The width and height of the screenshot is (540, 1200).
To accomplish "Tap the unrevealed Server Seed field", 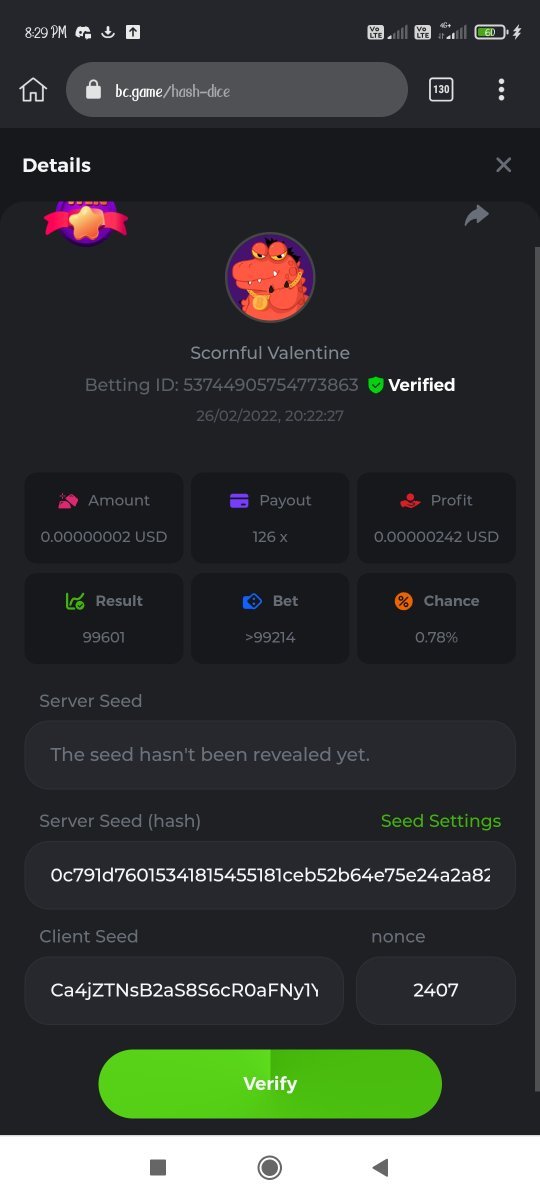I will (x=270, y=755).
